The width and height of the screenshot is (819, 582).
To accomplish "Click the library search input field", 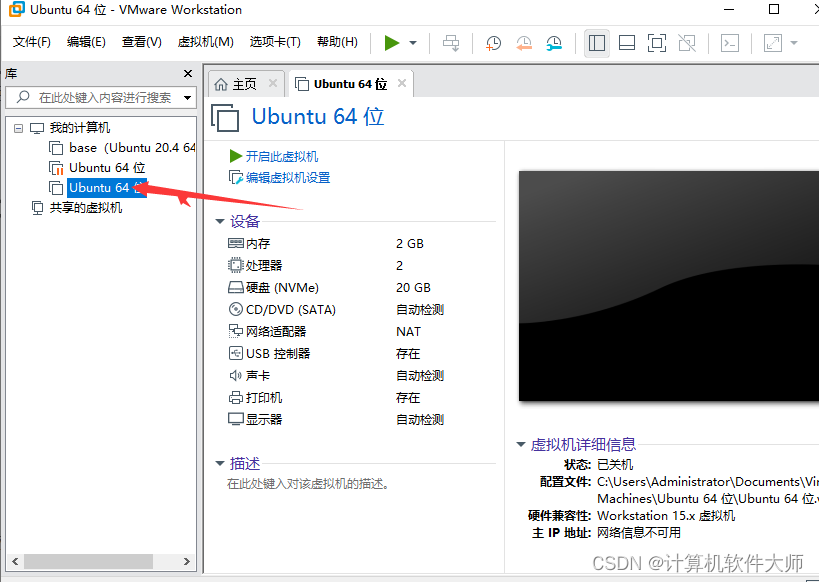I will [x=100, y=97].
